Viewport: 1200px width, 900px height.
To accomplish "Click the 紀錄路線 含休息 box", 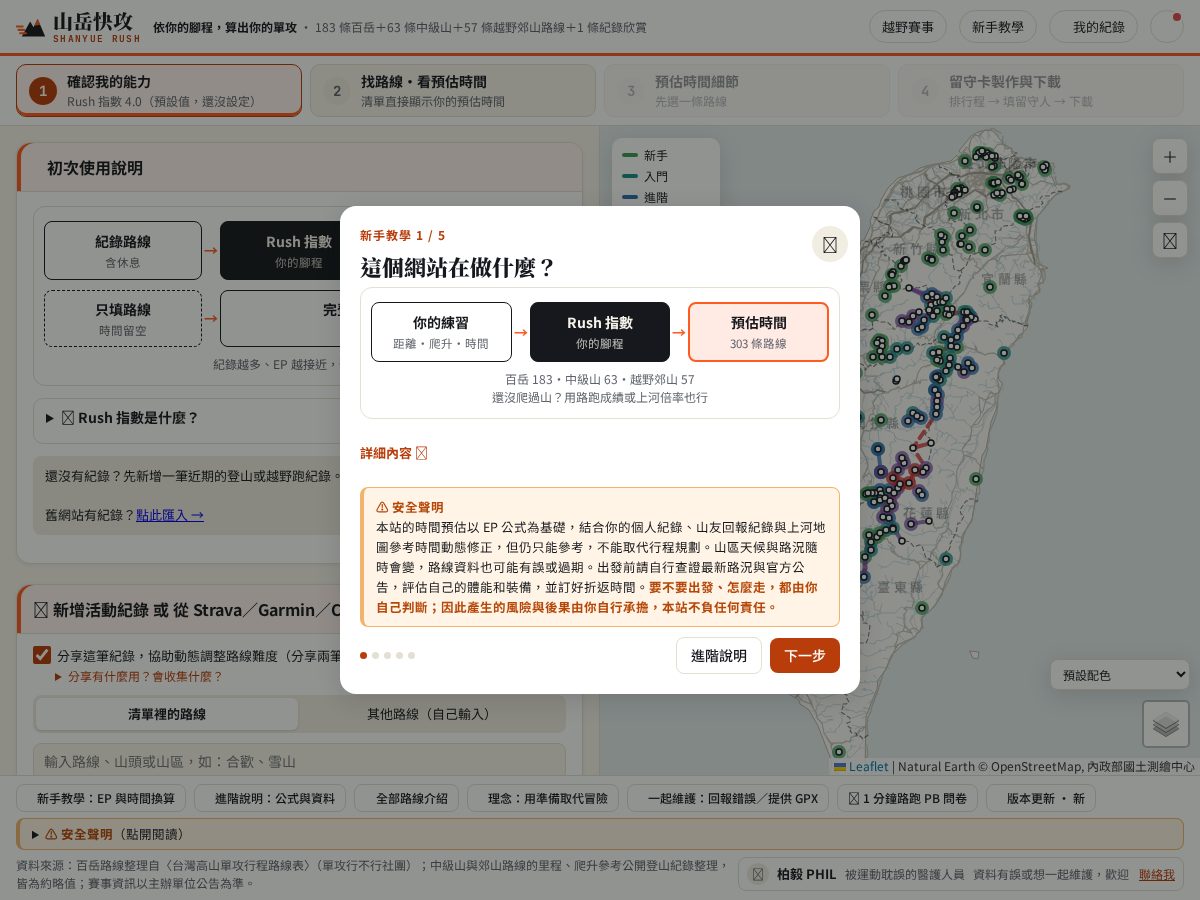I will [x=123, y=250].
